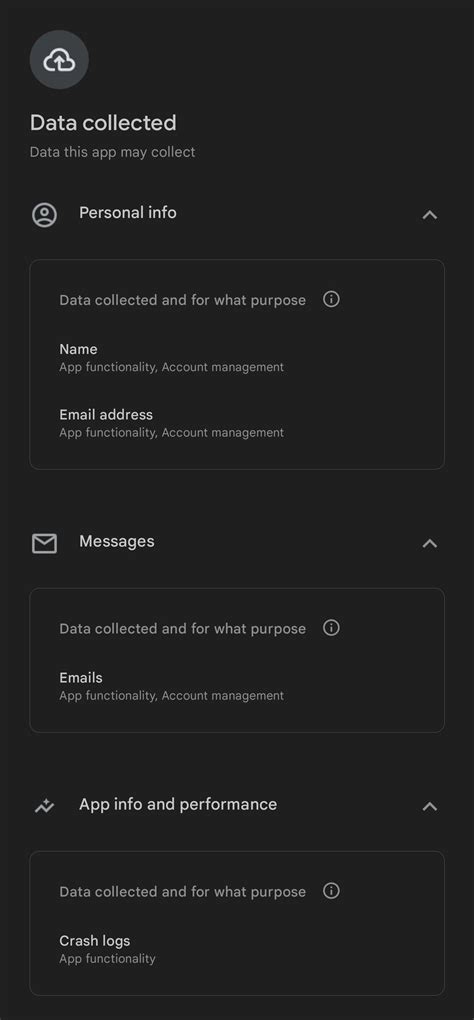Click the Personal info person icon
Viewport: 474px width, 1020px height.
[x=45, y=215]
